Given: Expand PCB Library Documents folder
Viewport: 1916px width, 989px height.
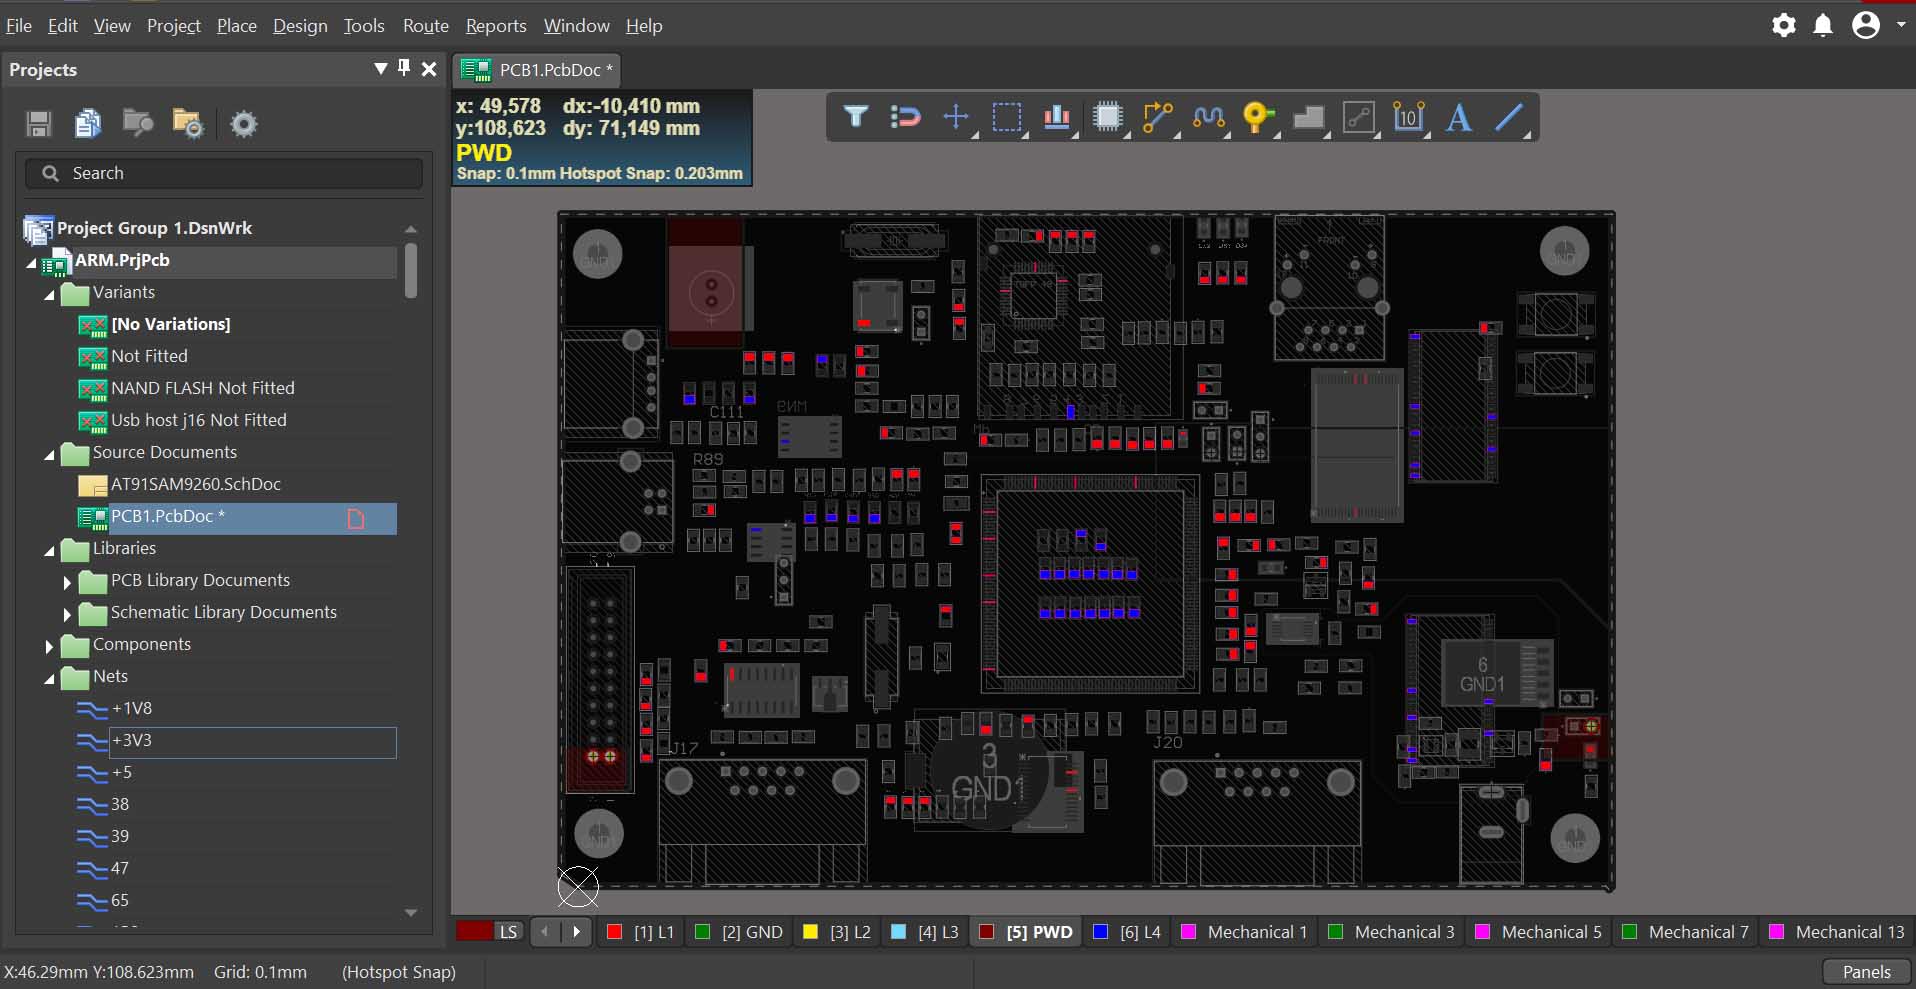Looking at the screenshot, I should coord(67,582).
